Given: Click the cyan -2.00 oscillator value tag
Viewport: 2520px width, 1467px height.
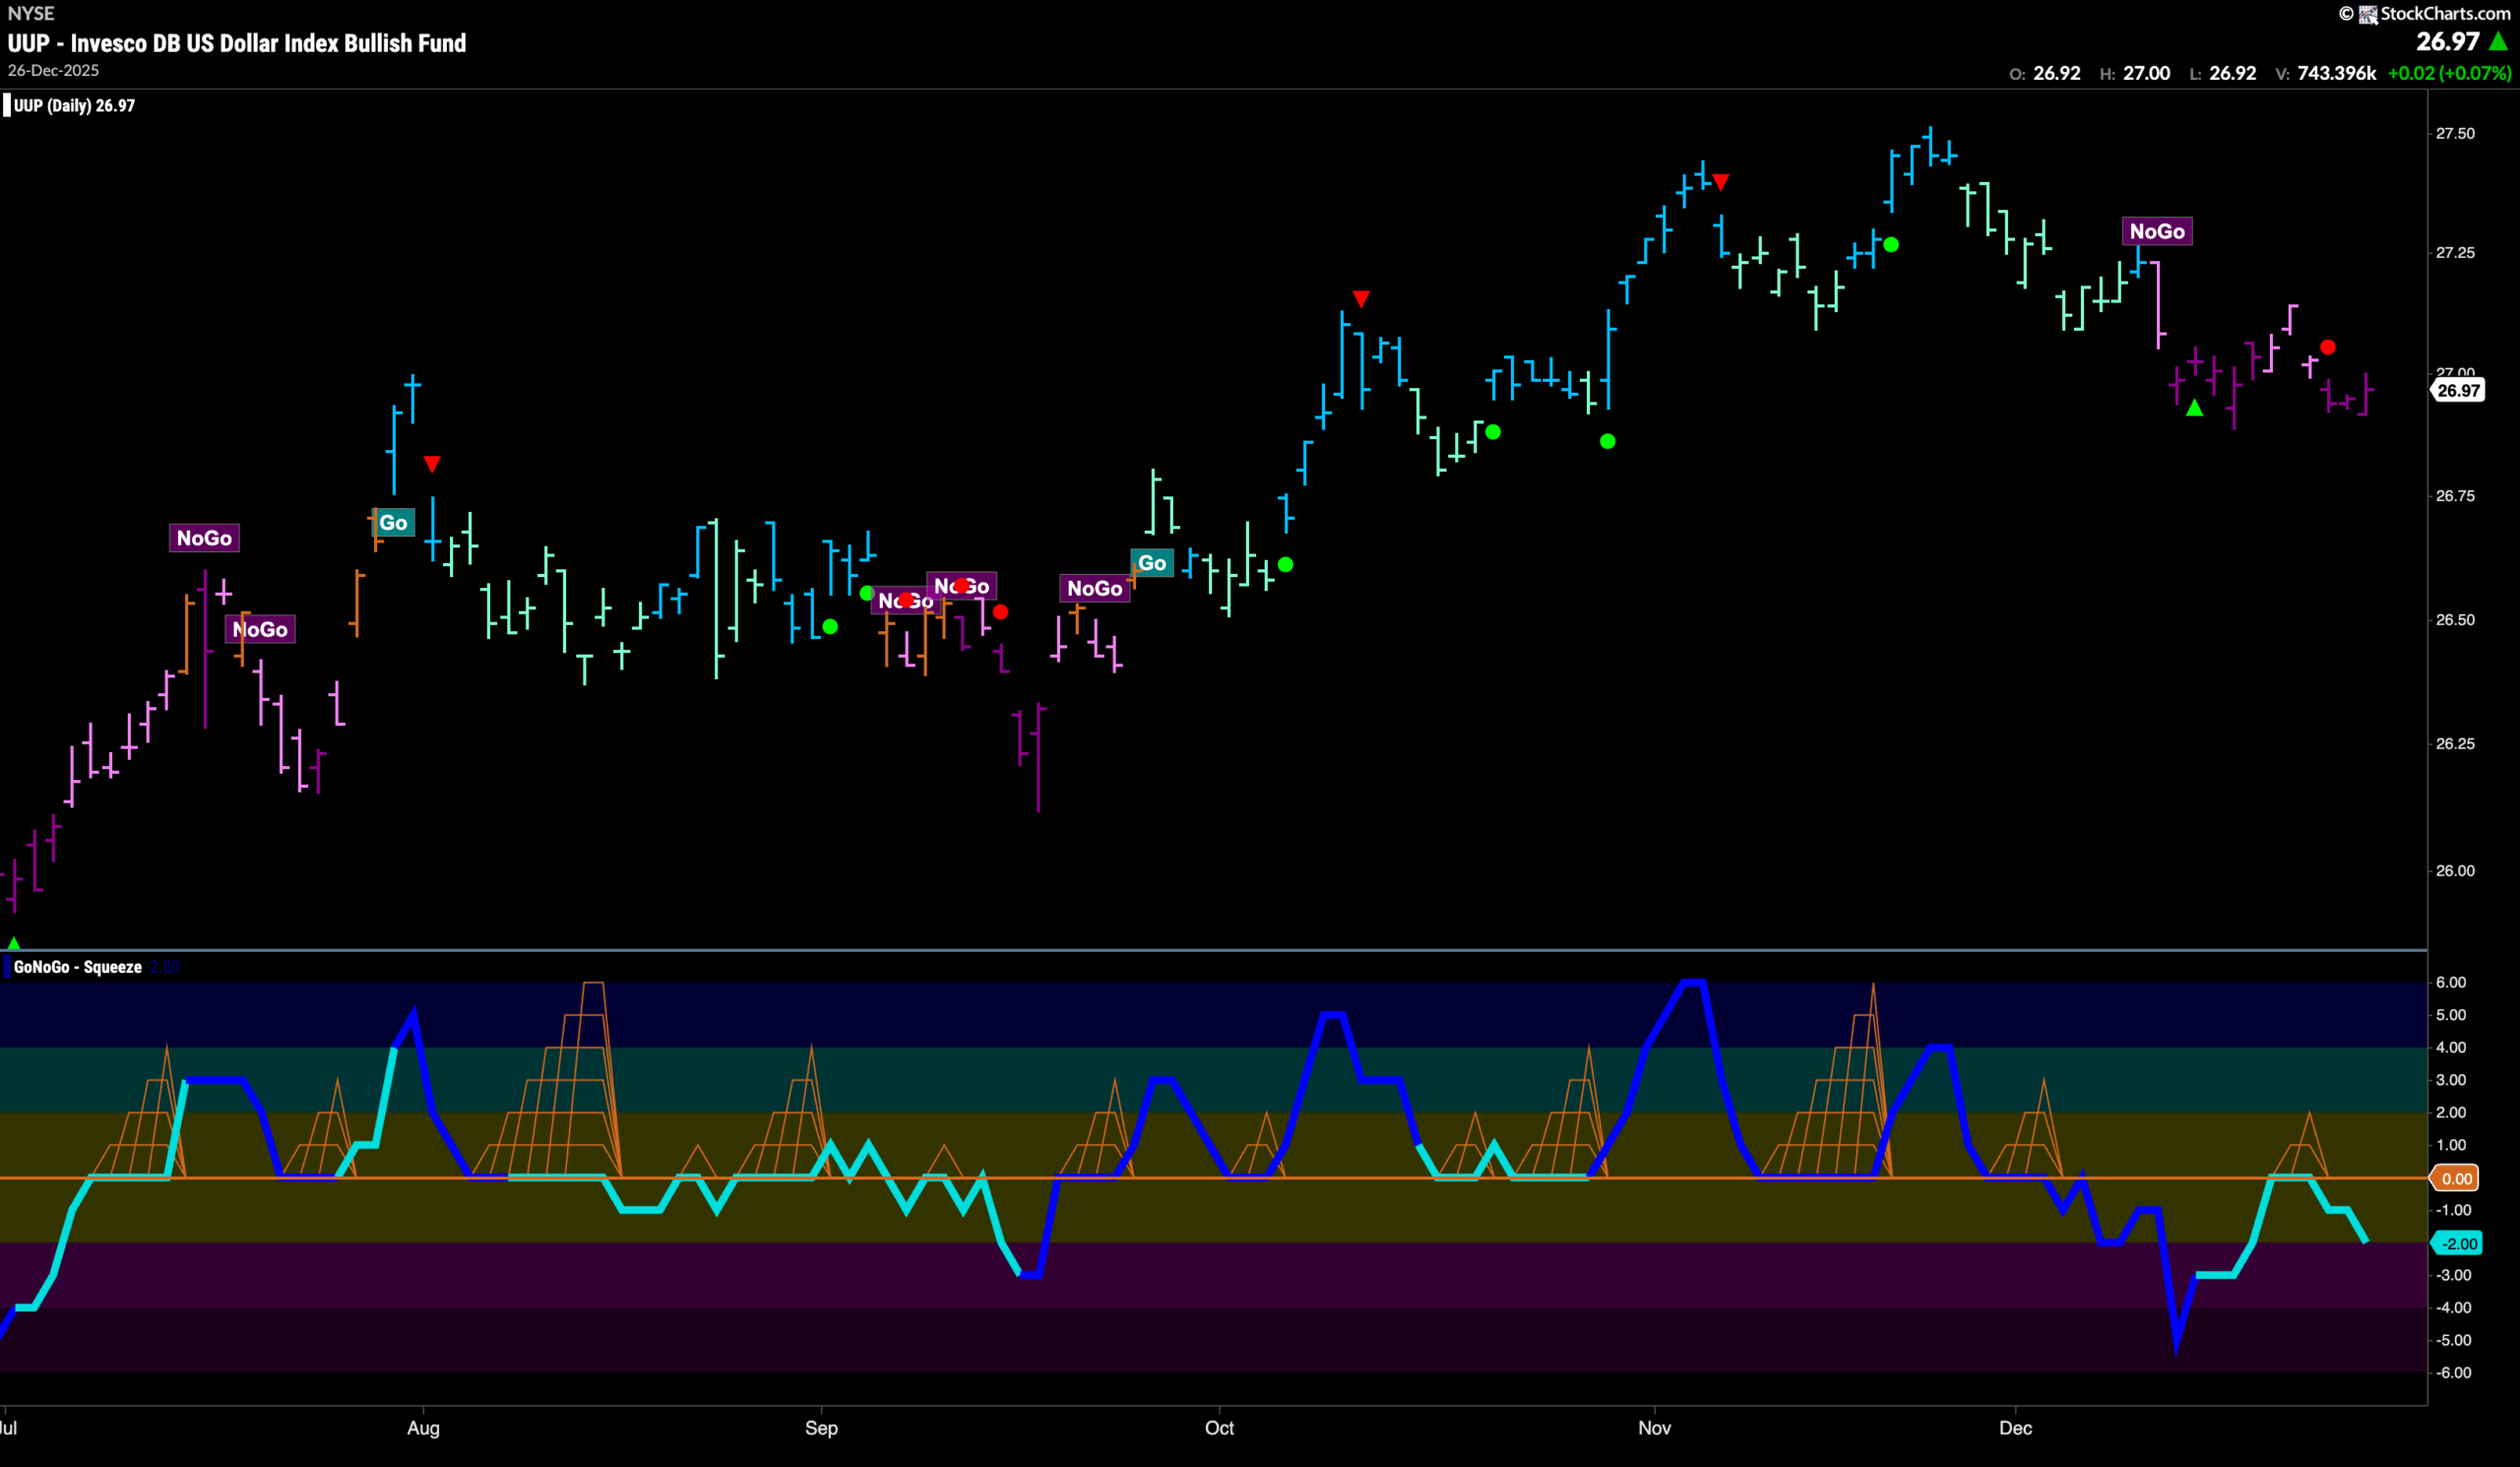Looking at the screenshot, I should coord(2458,1244).
